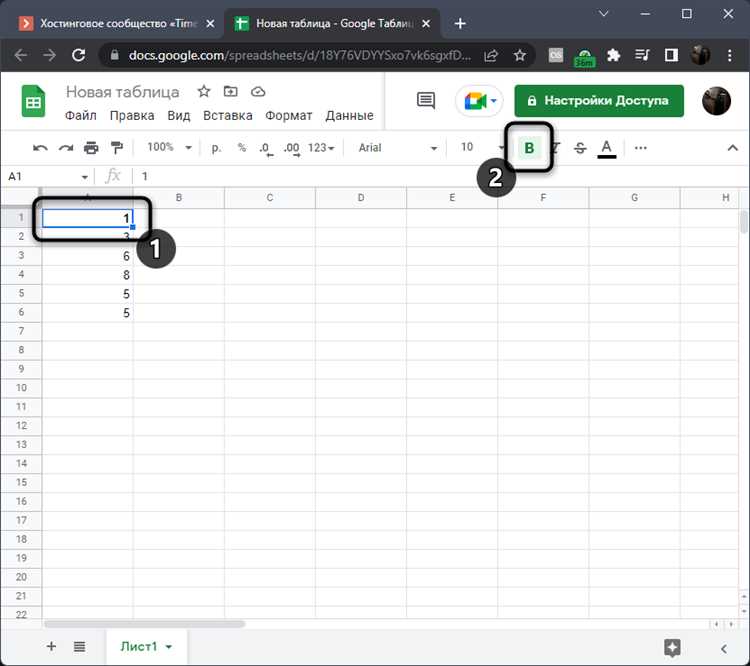This screenshot has width=750, height=666.
Task: Open the Лист1 sheet tab
Action: point(146,646)
